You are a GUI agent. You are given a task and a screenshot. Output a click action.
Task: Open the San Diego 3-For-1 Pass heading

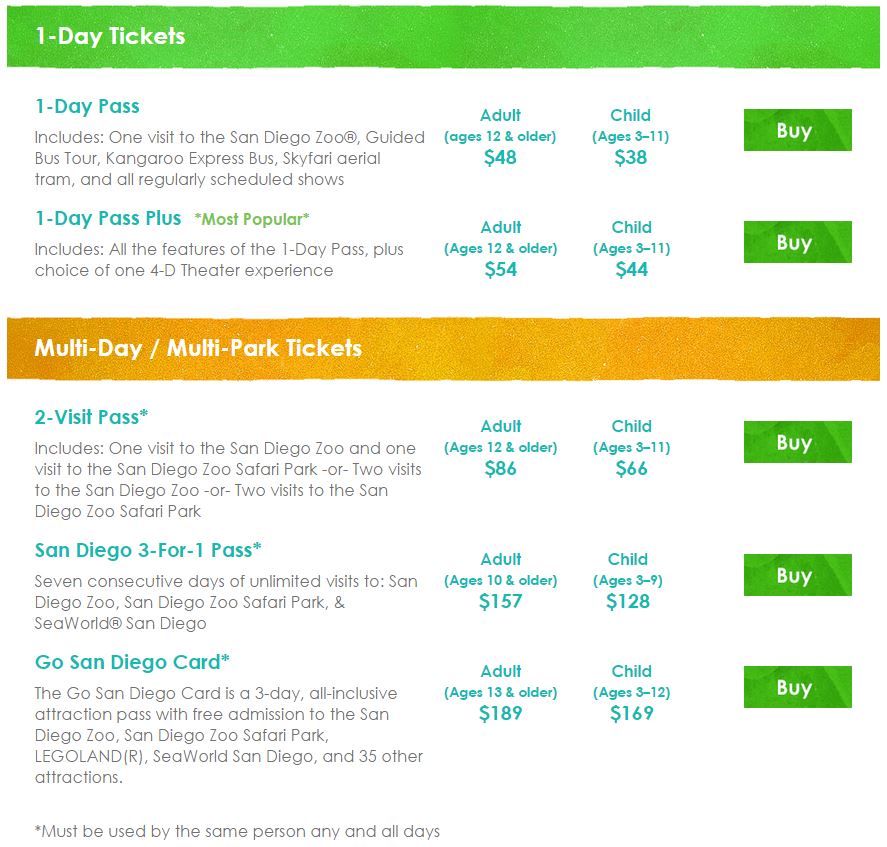(148, 550)
